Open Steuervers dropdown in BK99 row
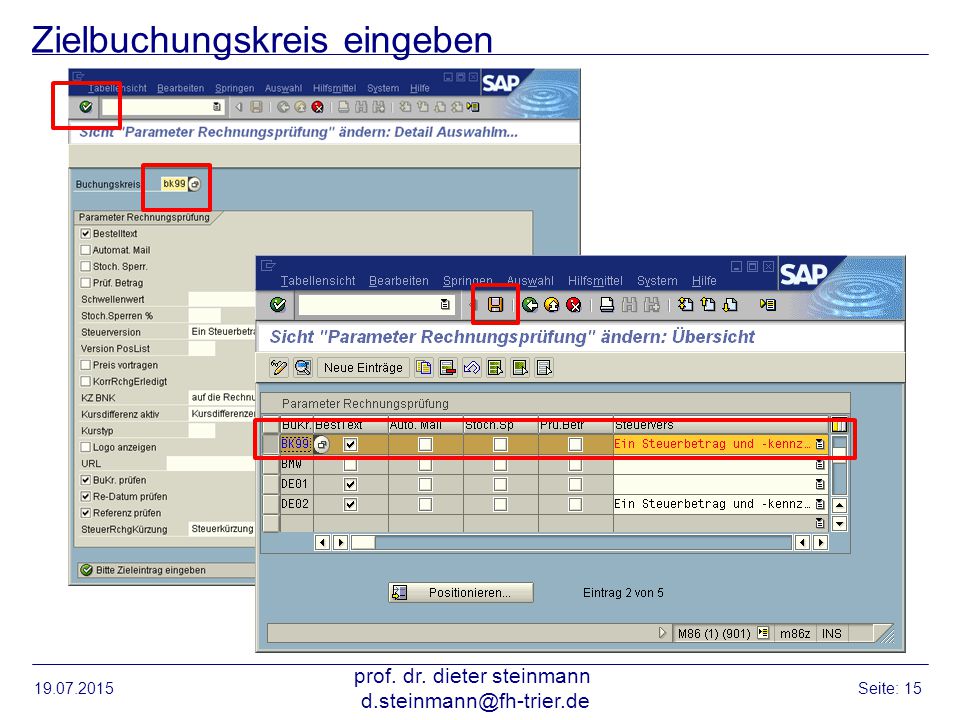960x720 pixels. click(x=820, y=444)
